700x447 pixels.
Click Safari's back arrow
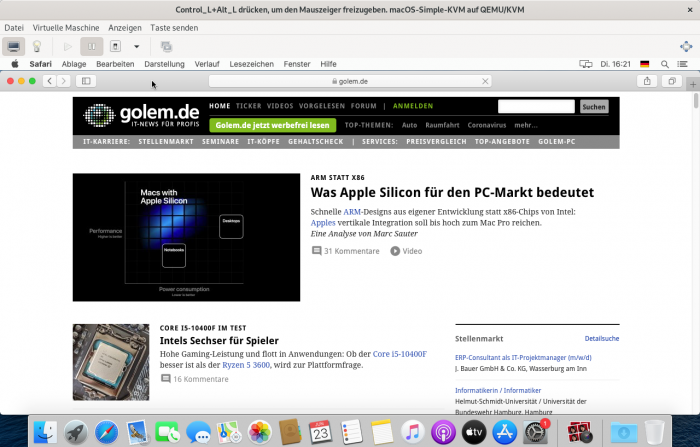click(50, 81)
